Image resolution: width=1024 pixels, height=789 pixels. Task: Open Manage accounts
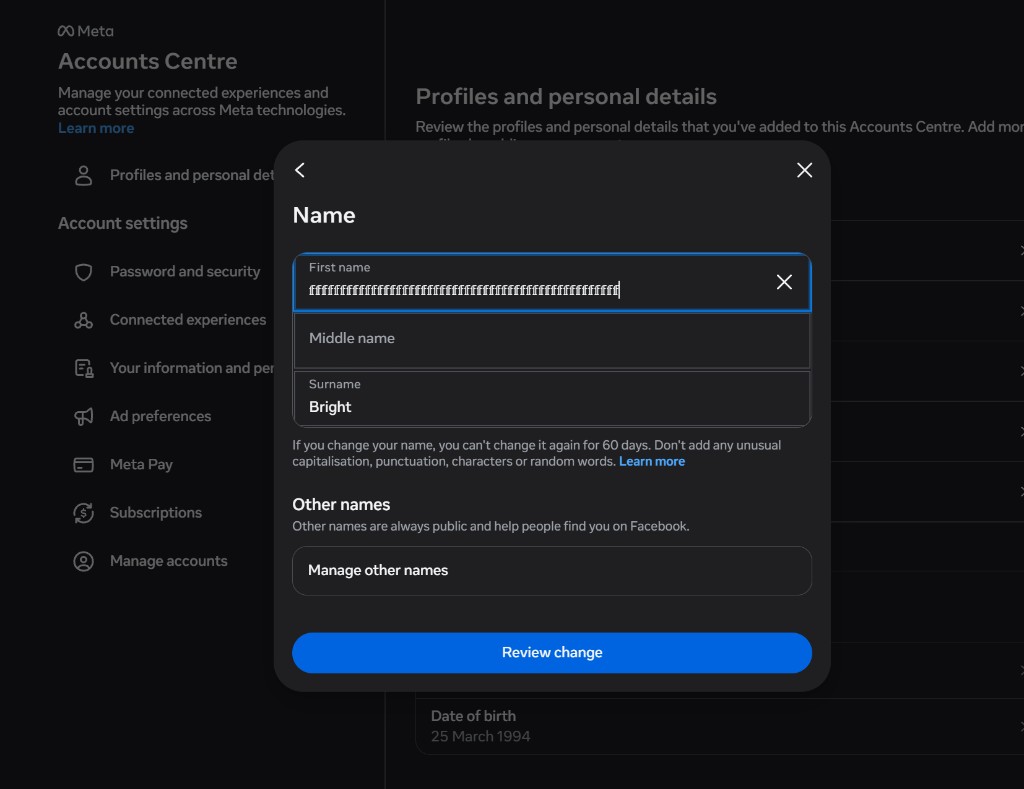click(x=168, y=561)
